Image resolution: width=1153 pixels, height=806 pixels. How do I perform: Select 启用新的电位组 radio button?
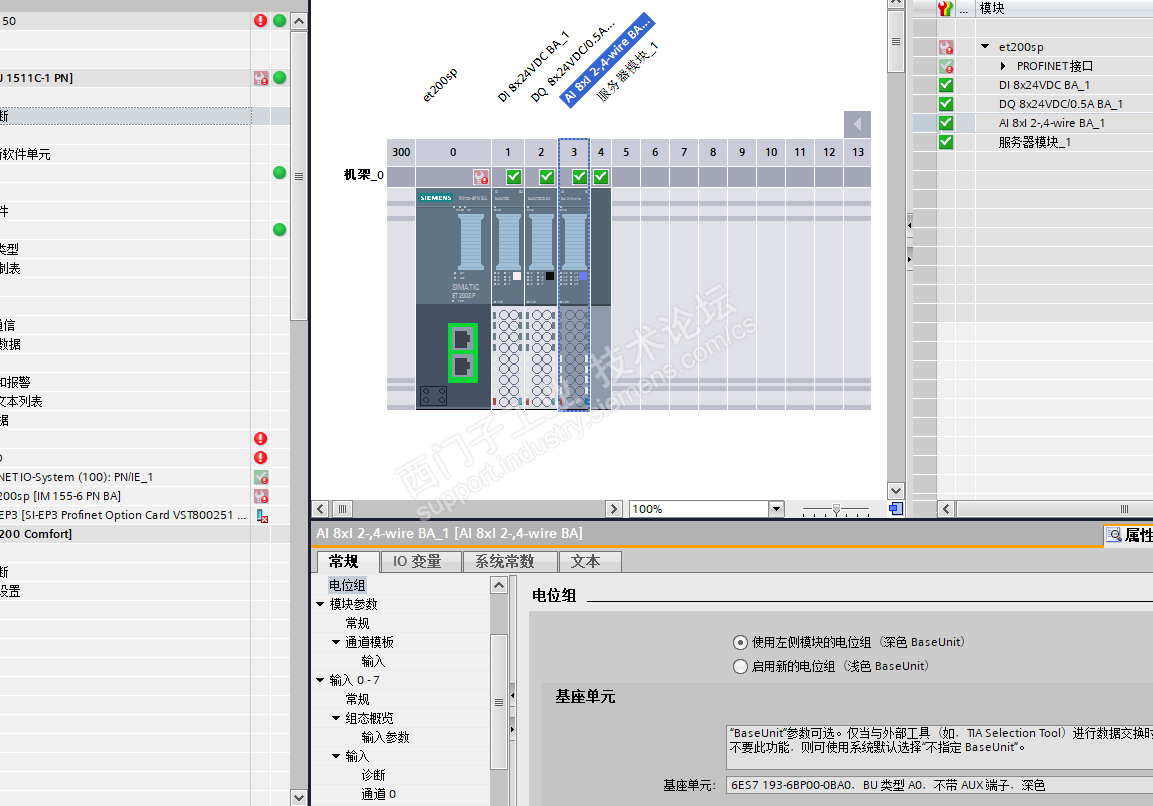tap(740, 666)
